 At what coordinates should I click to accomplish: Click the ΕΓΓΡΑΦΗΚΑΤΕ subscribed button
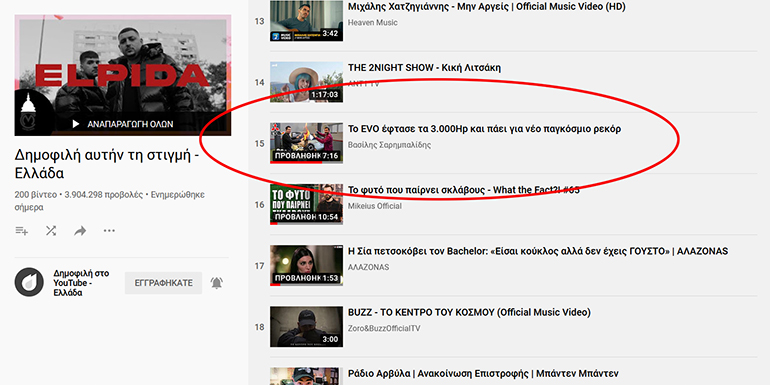[x=163, y=283]
